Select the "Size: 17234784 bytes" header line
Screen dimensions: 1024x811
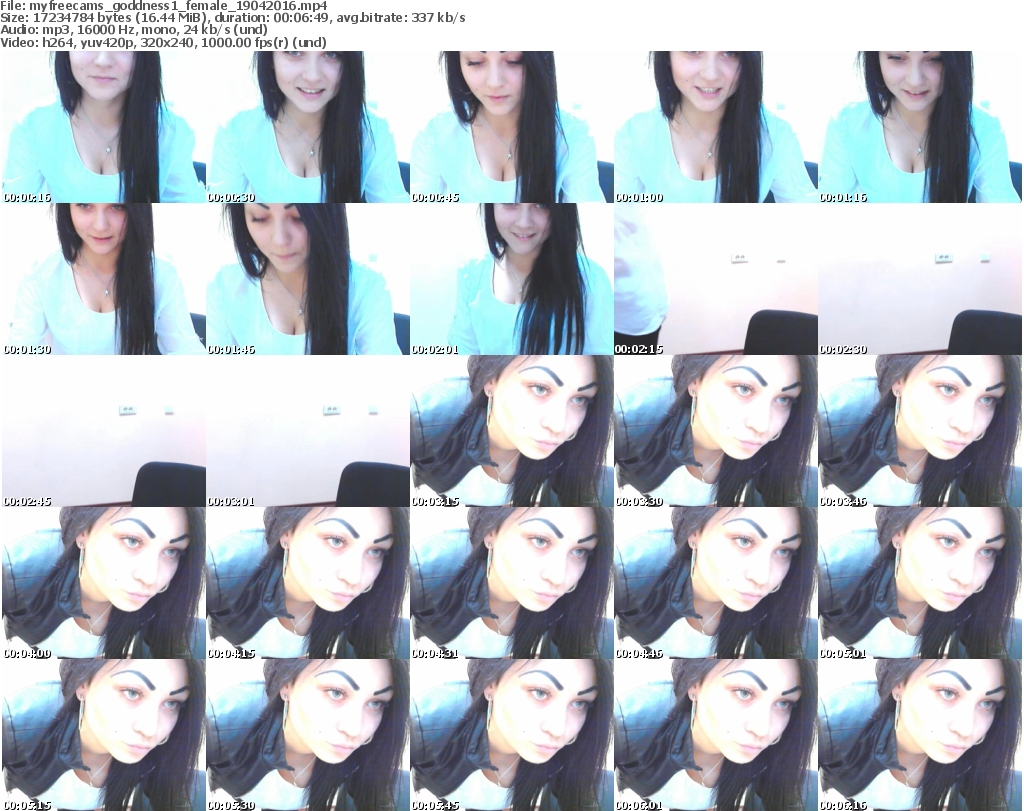tap(232, 18)
